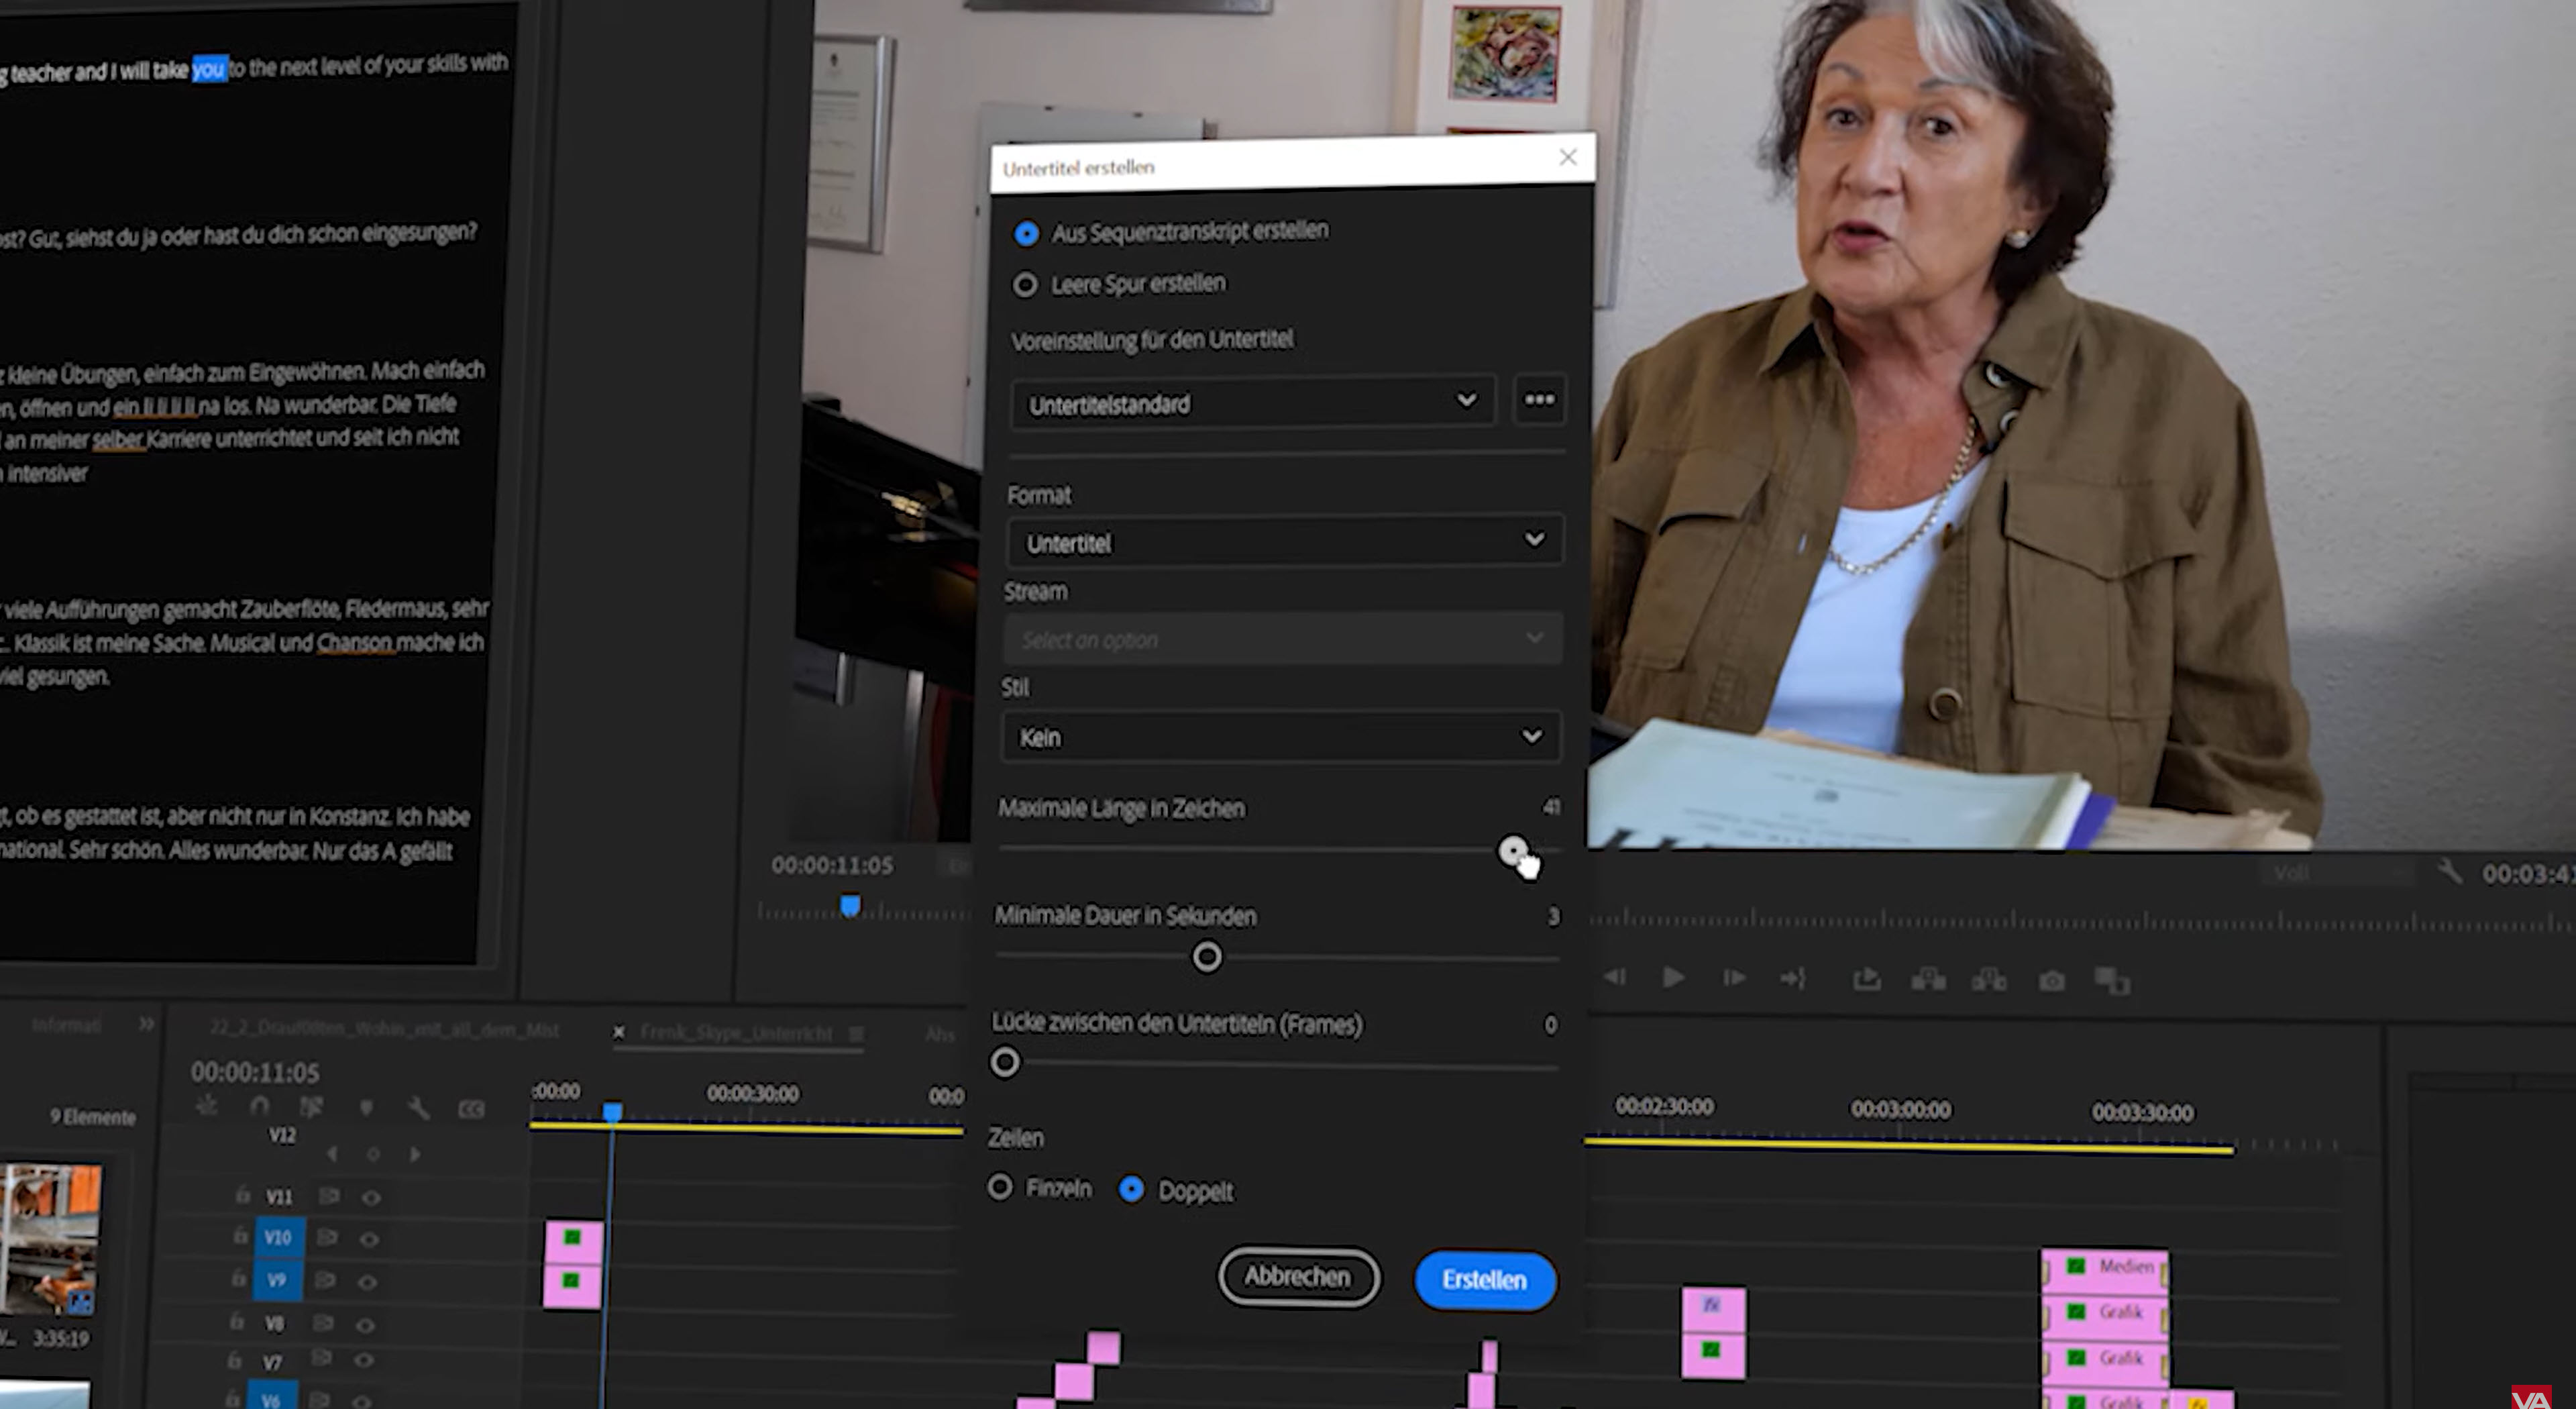2576x1409 pixels.
Task: Click the Go to Out point icon
Action: [x=1793, y=978]
